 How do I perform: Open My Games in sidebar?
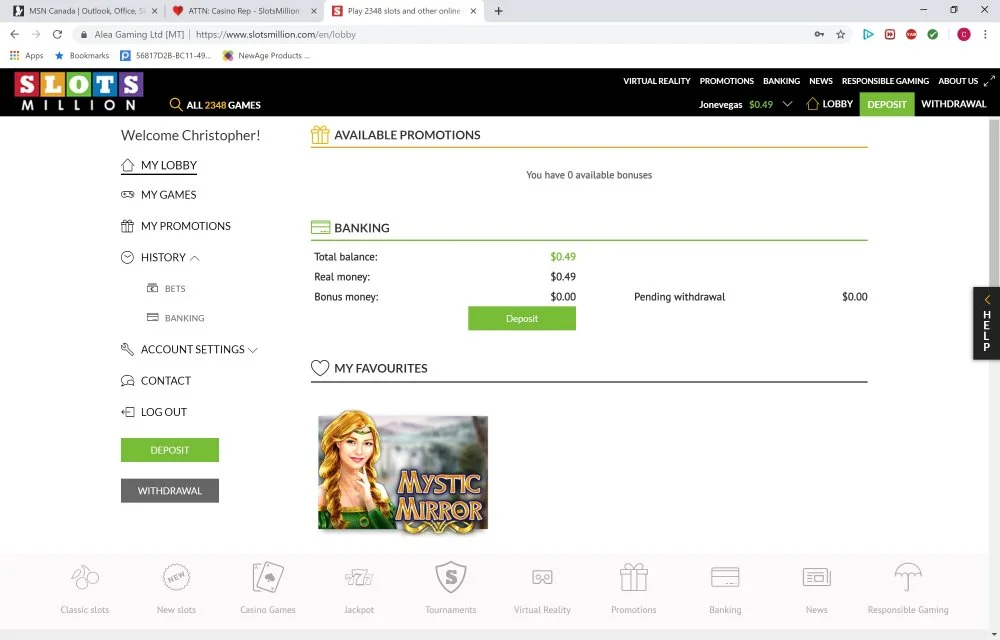tap(159, 194)
